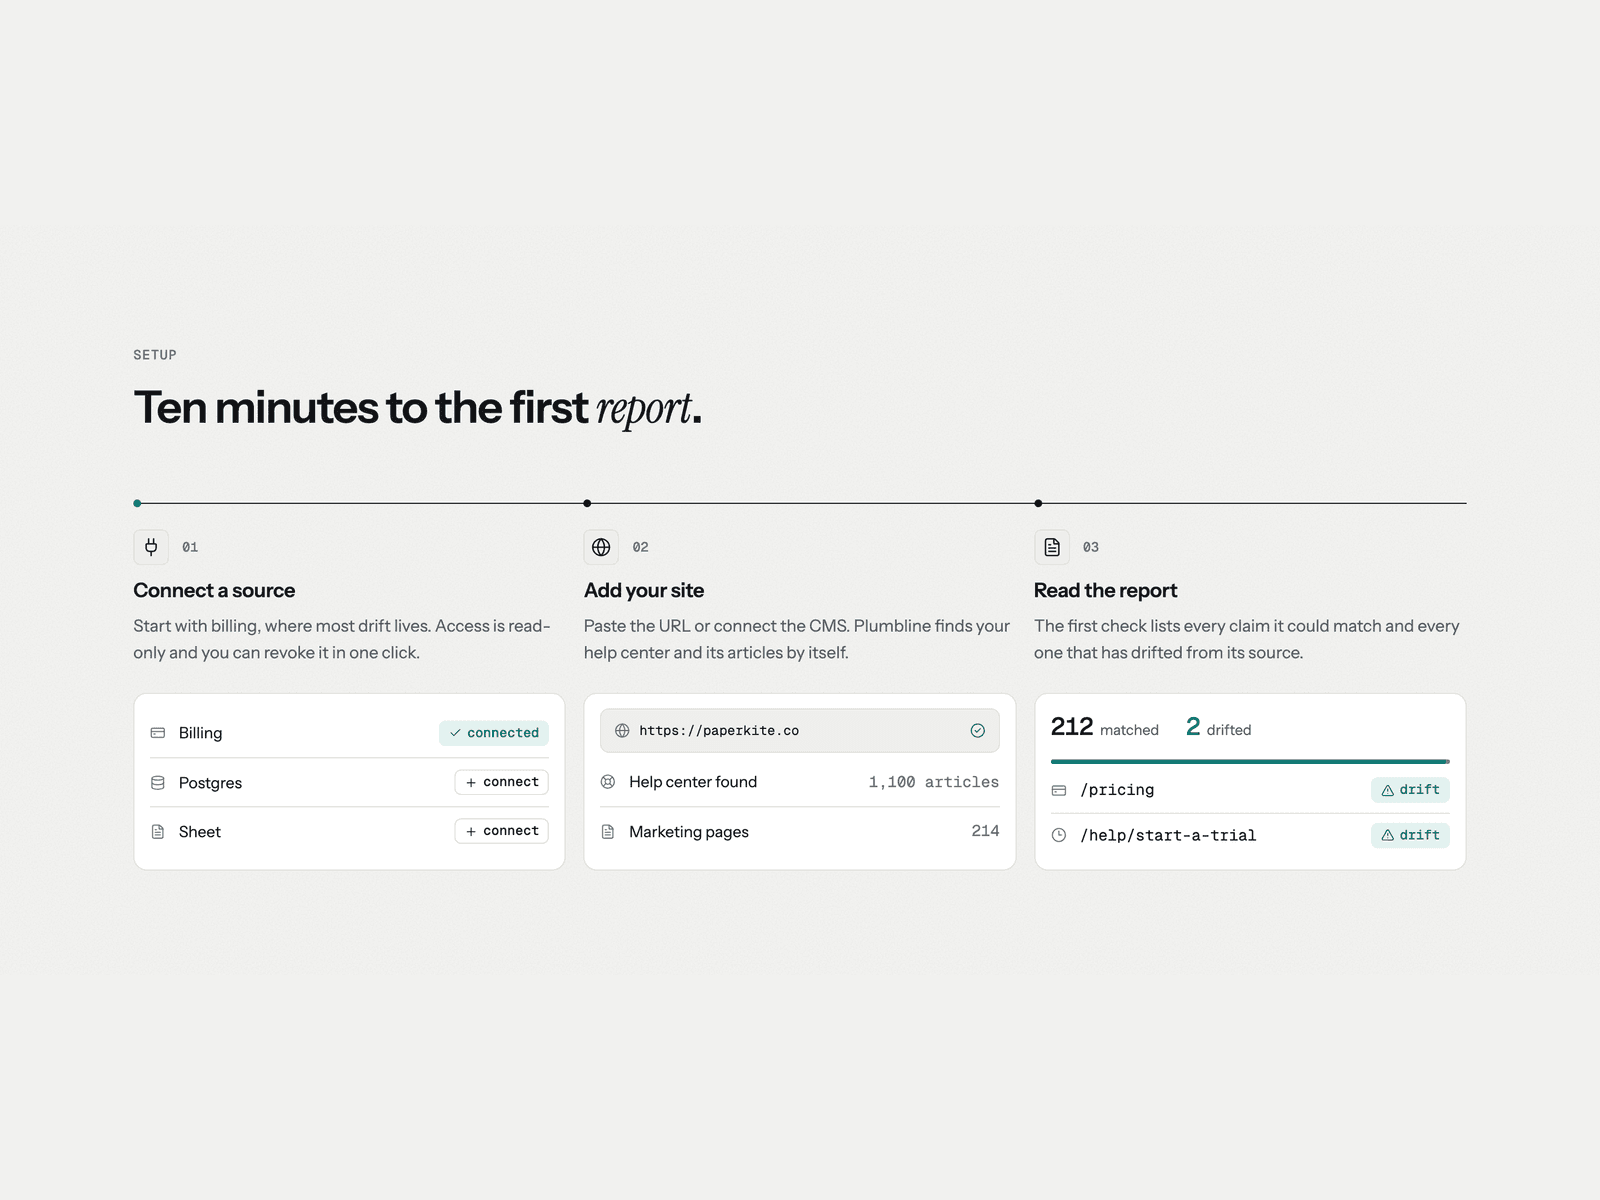1600x1200 pixels.
Task: Click the Postgres row label
Action: pos(210,783)
